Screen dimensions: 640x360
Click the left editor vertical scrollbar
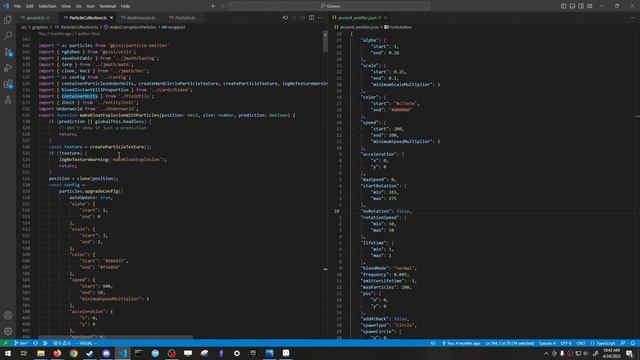coord(325,42)
